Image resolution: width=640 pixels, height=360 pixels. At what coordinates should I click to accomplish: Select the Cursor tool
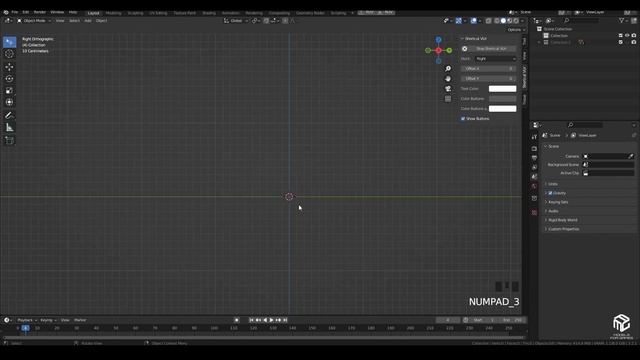tap(9, 54)
